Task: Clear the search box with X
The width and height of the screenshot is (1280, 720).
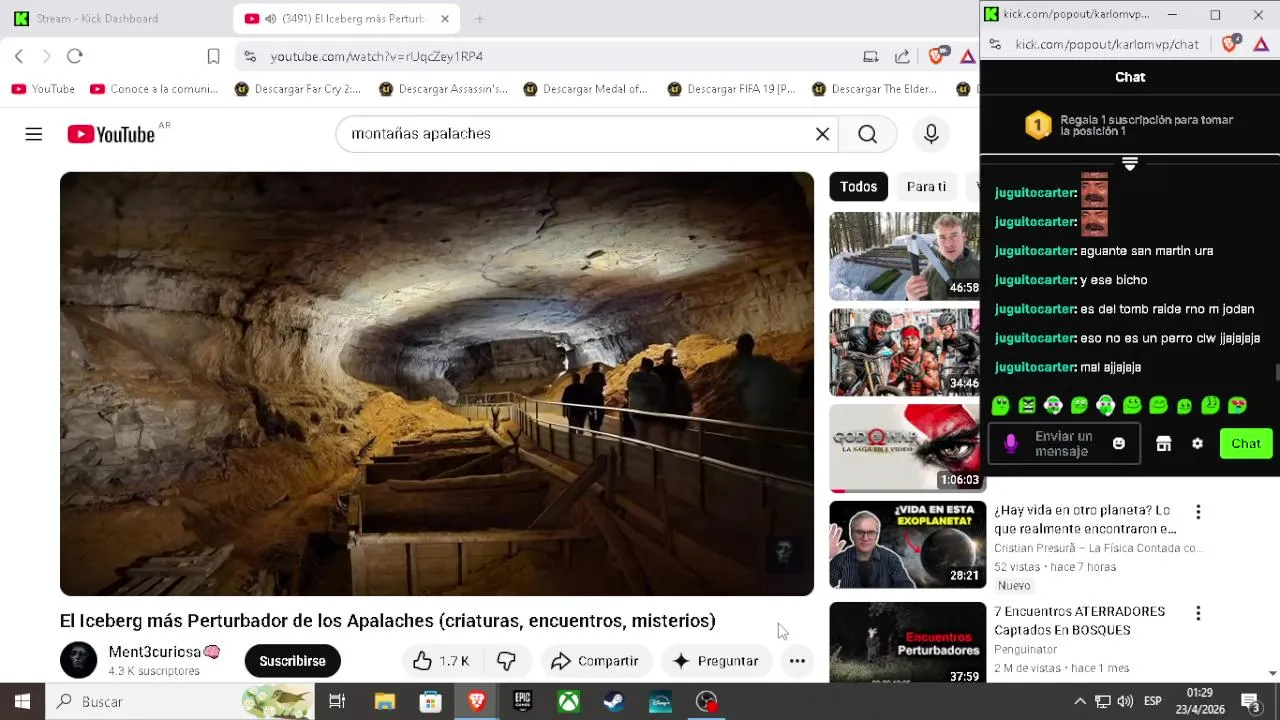Action: (822, 134)
